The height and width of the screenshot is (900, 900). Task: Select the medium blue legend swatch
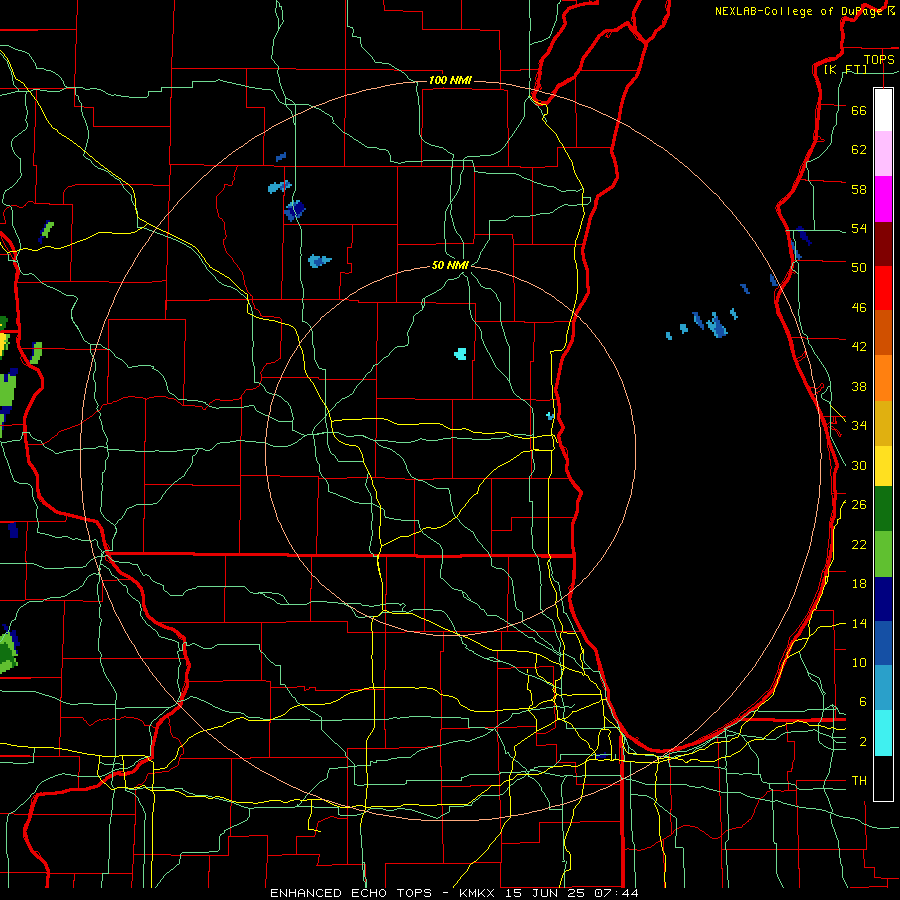(x=883, y=643)
